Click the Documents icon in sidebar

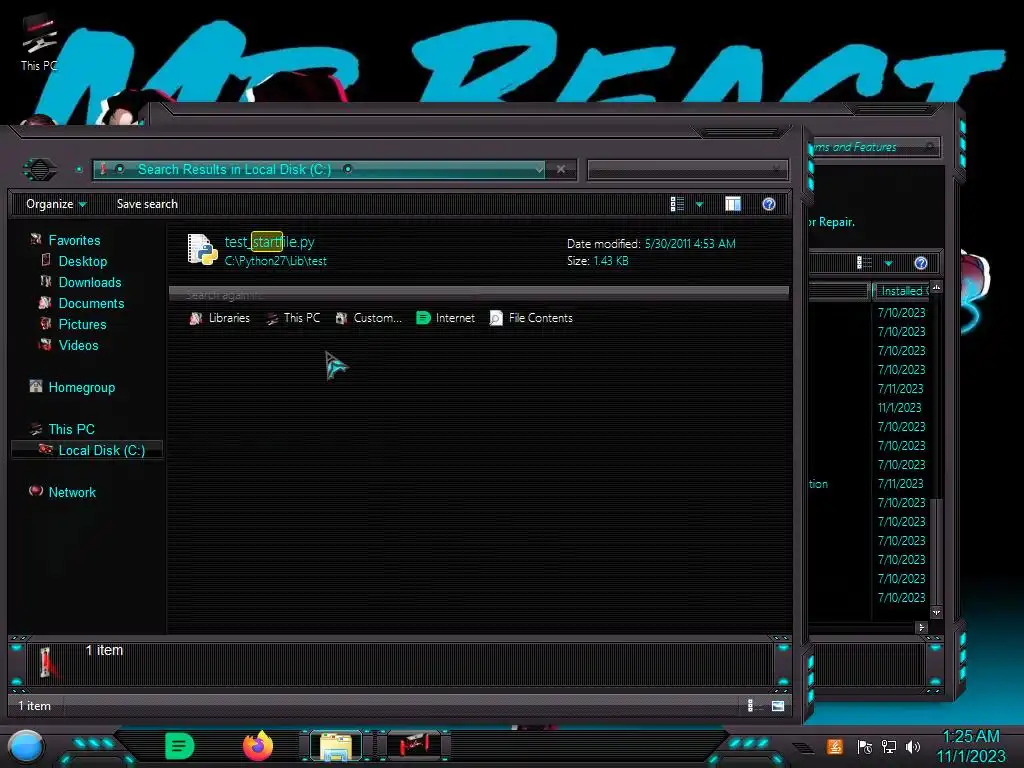pyautogui.click(x=45, y=302)
